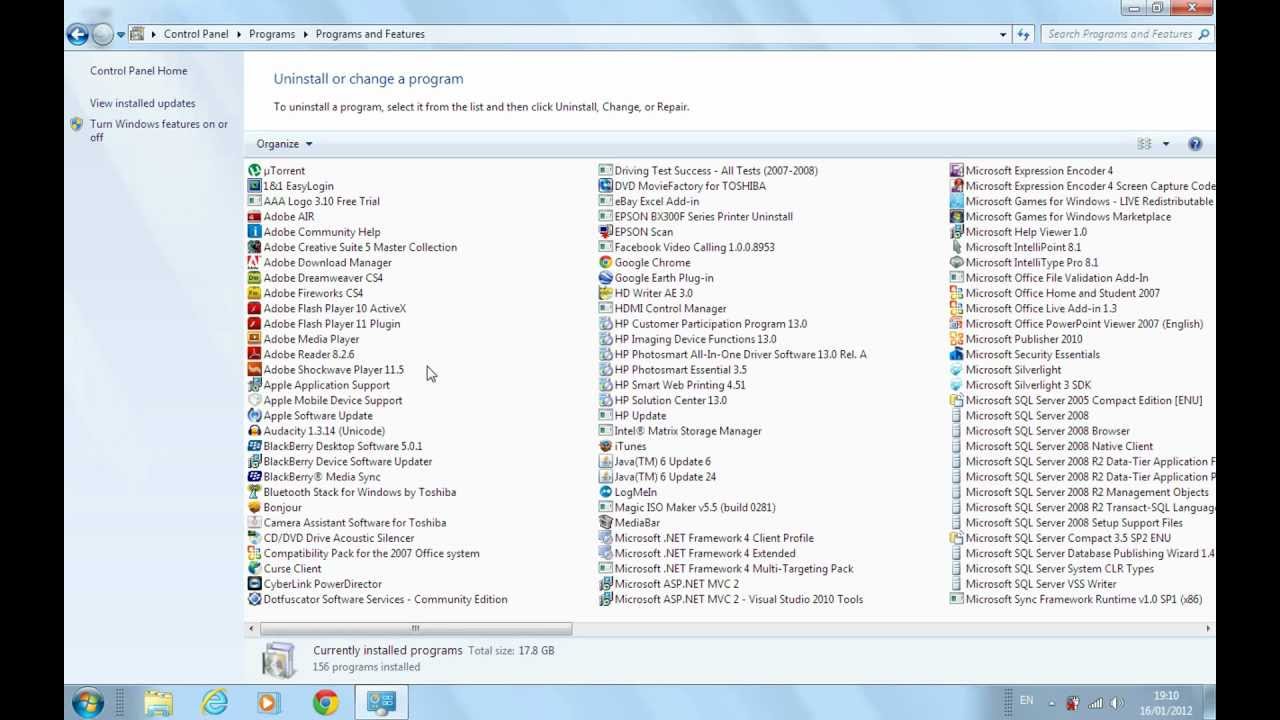
Task: Open recent pages arrow beside Forward button
Action: pyautogui.click(x=121, y=34)
